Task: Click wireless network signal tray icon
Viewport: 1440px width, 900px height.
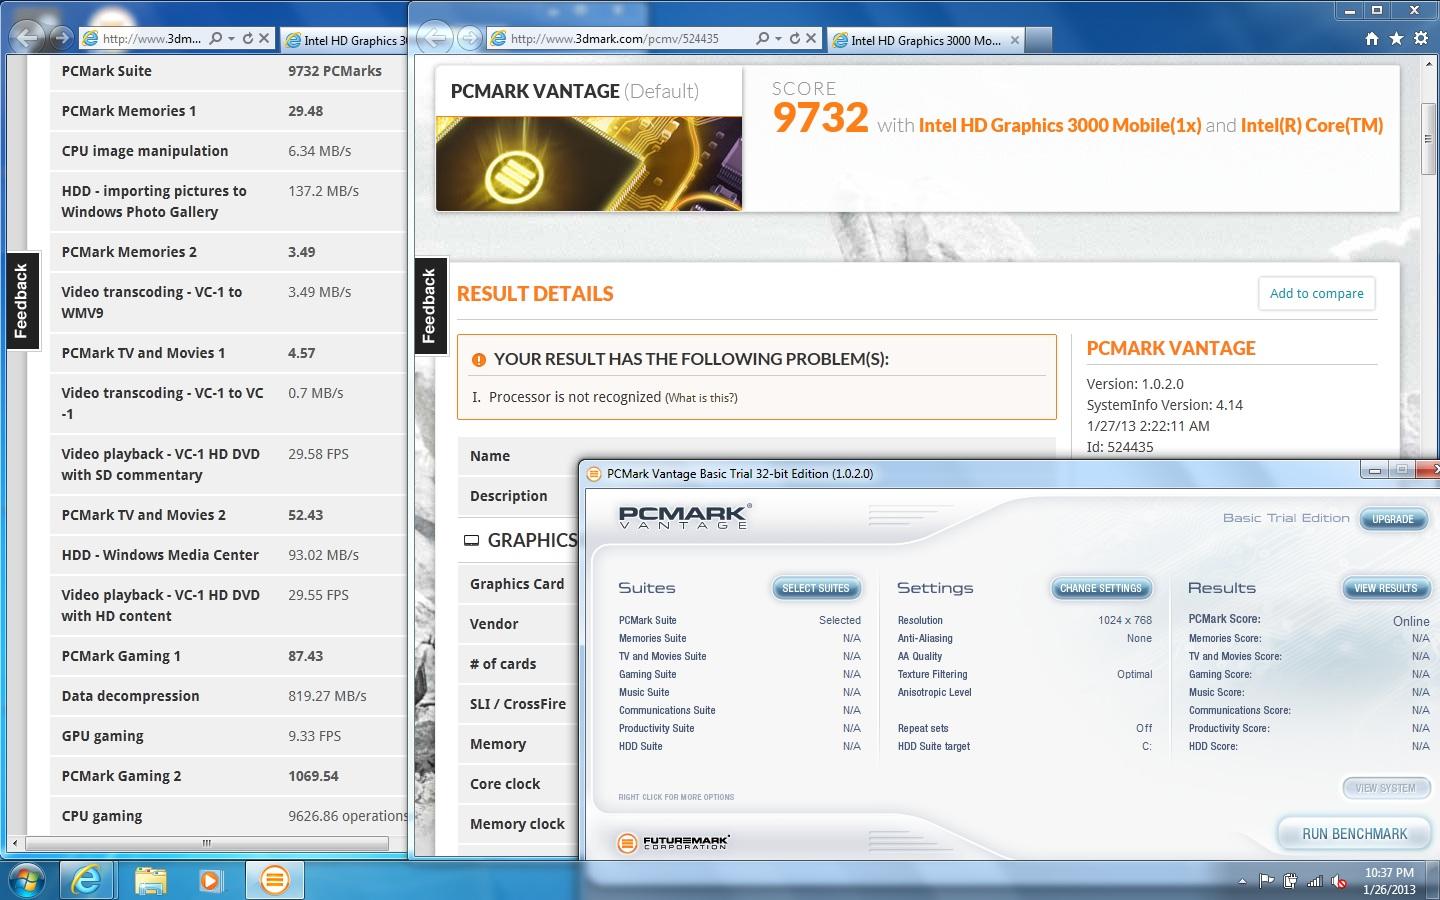Action: (1314, 881)
